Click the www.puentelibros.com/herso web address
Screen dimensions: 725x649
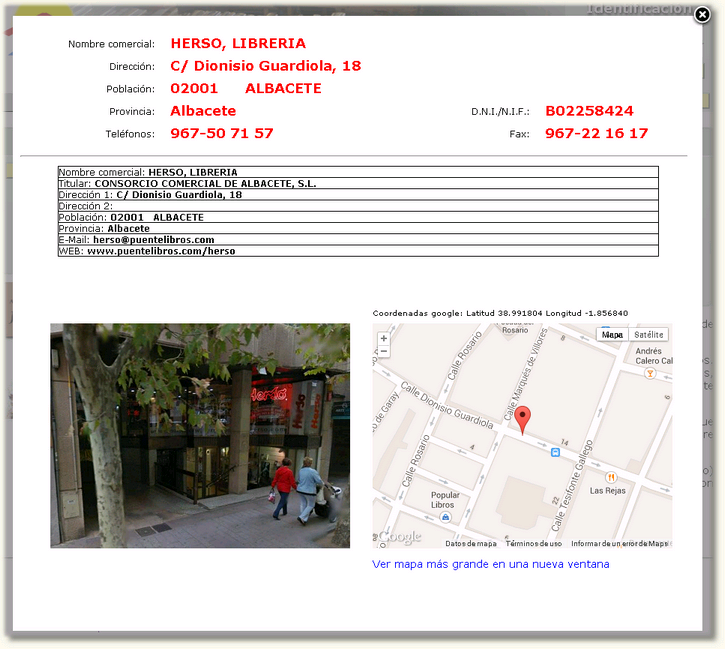tap(161, 251)
